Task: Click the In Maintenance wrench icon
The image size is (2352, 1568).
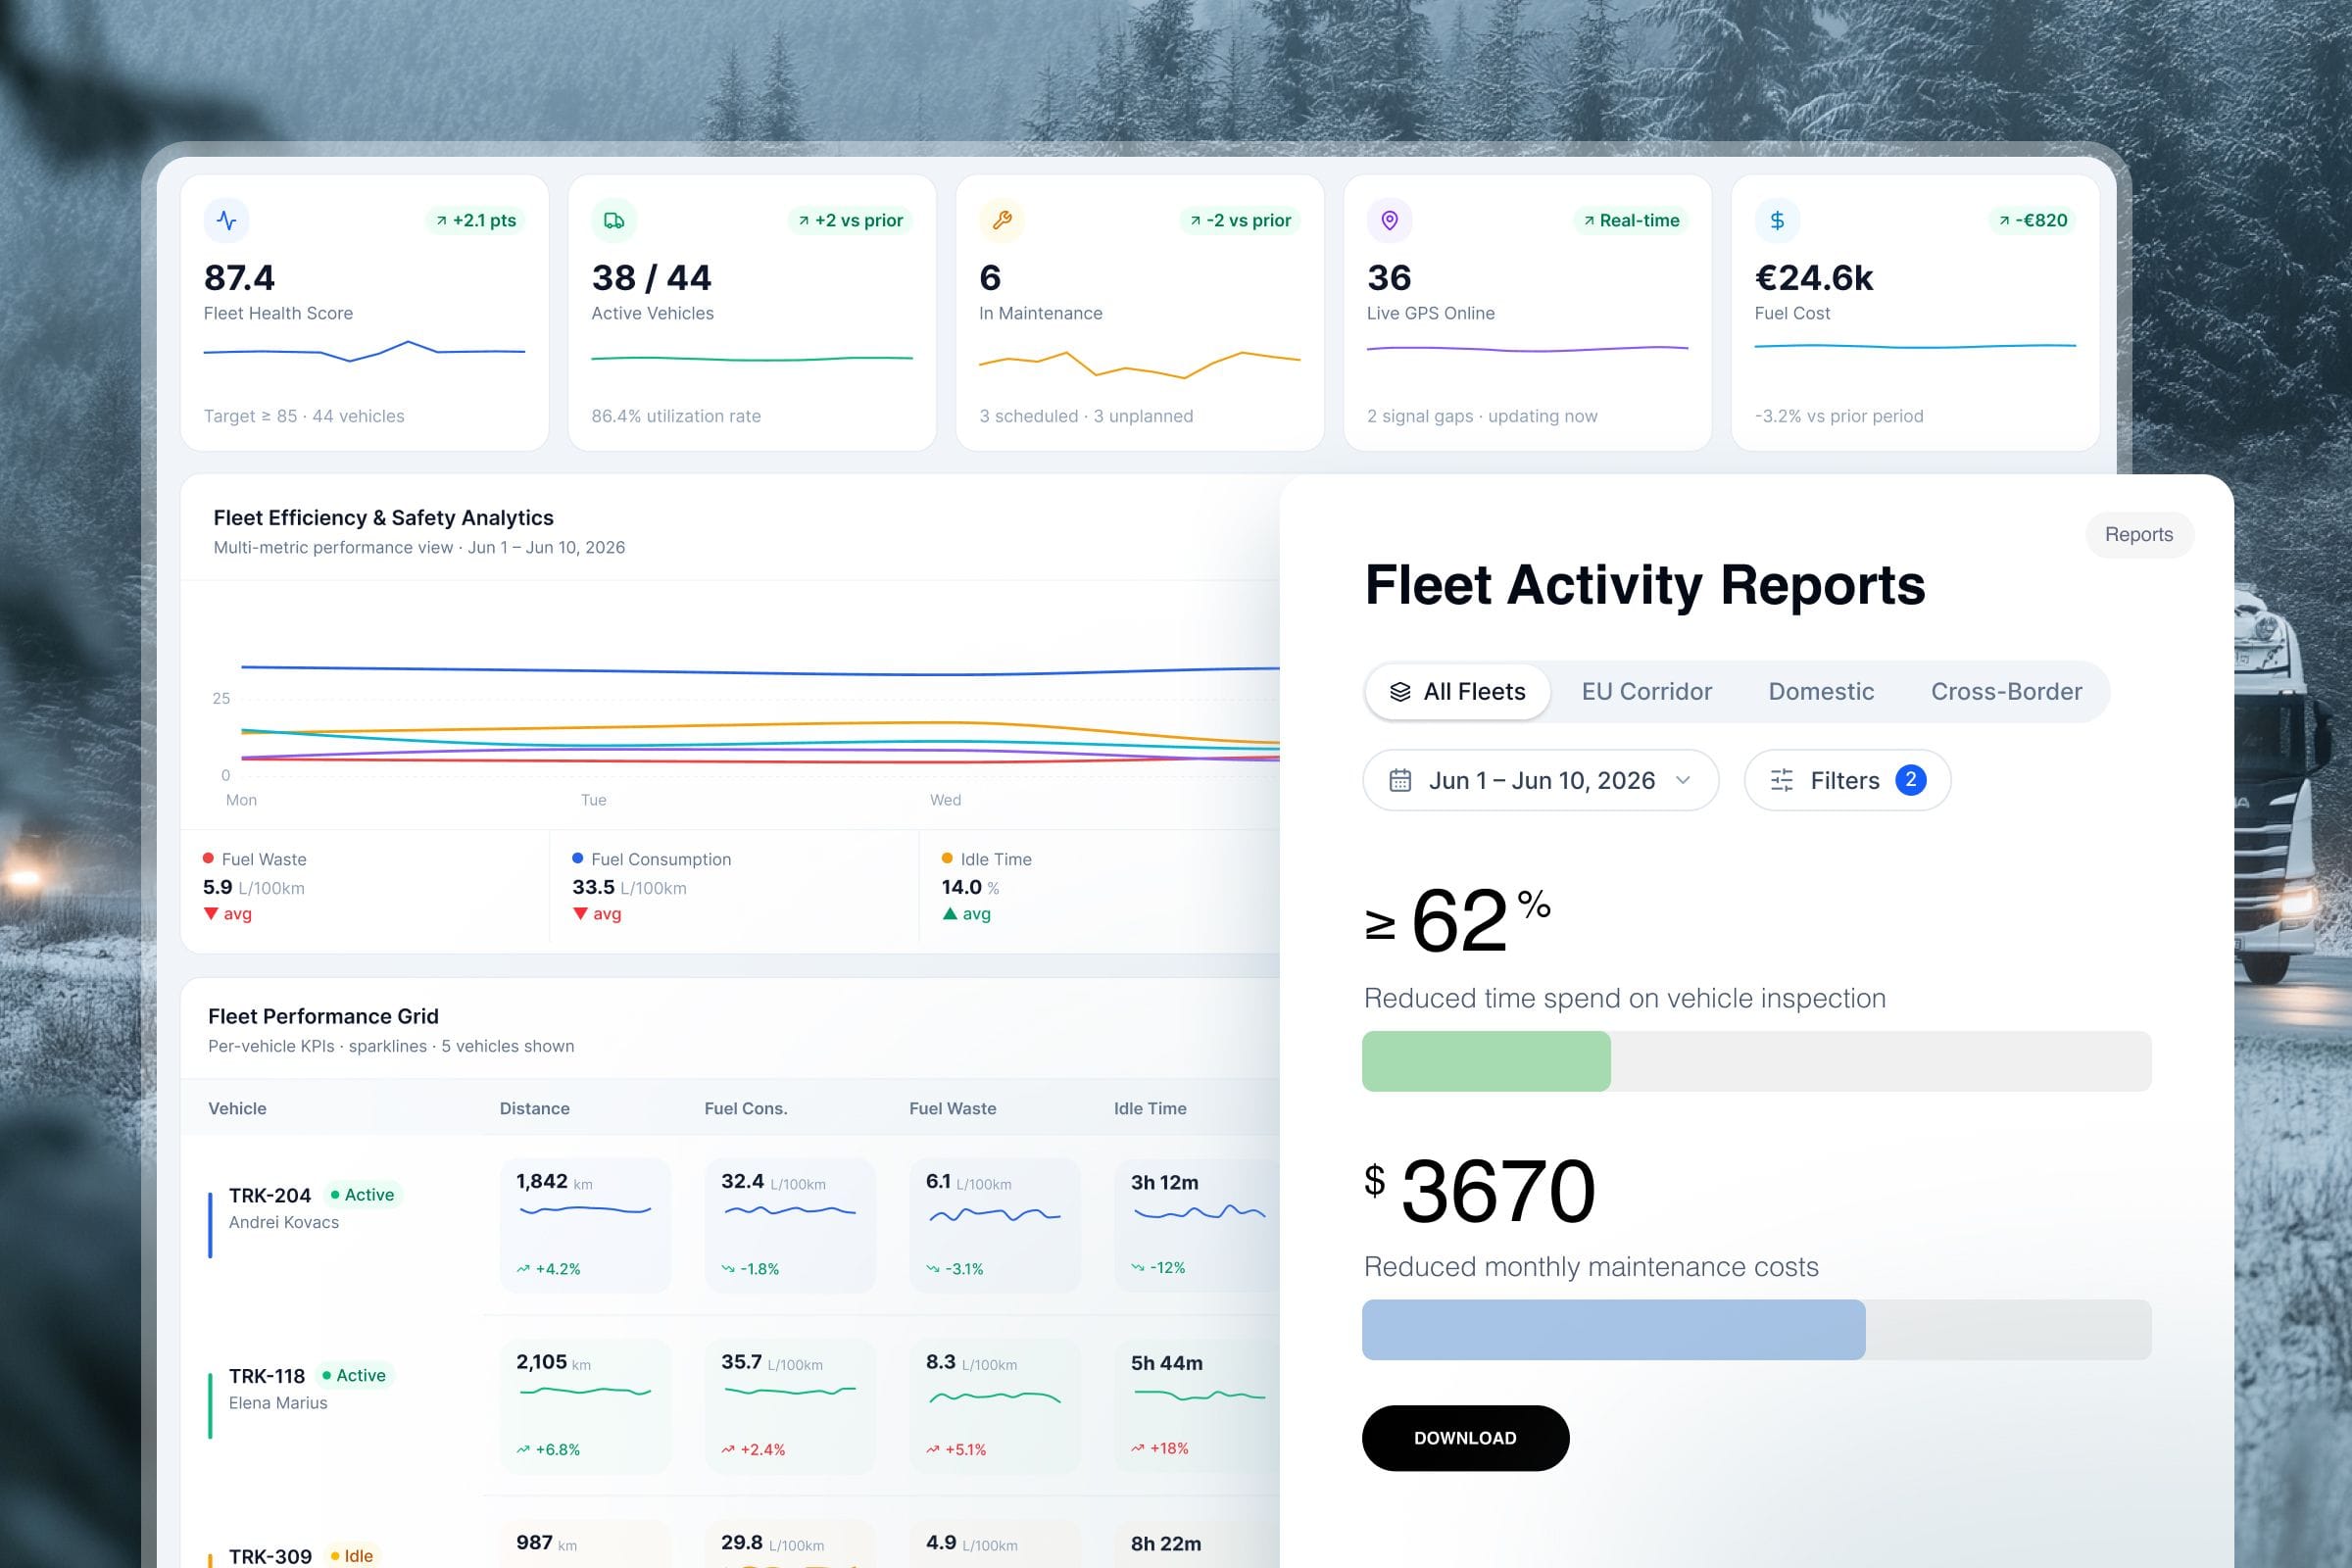Action: [1002, 220]
